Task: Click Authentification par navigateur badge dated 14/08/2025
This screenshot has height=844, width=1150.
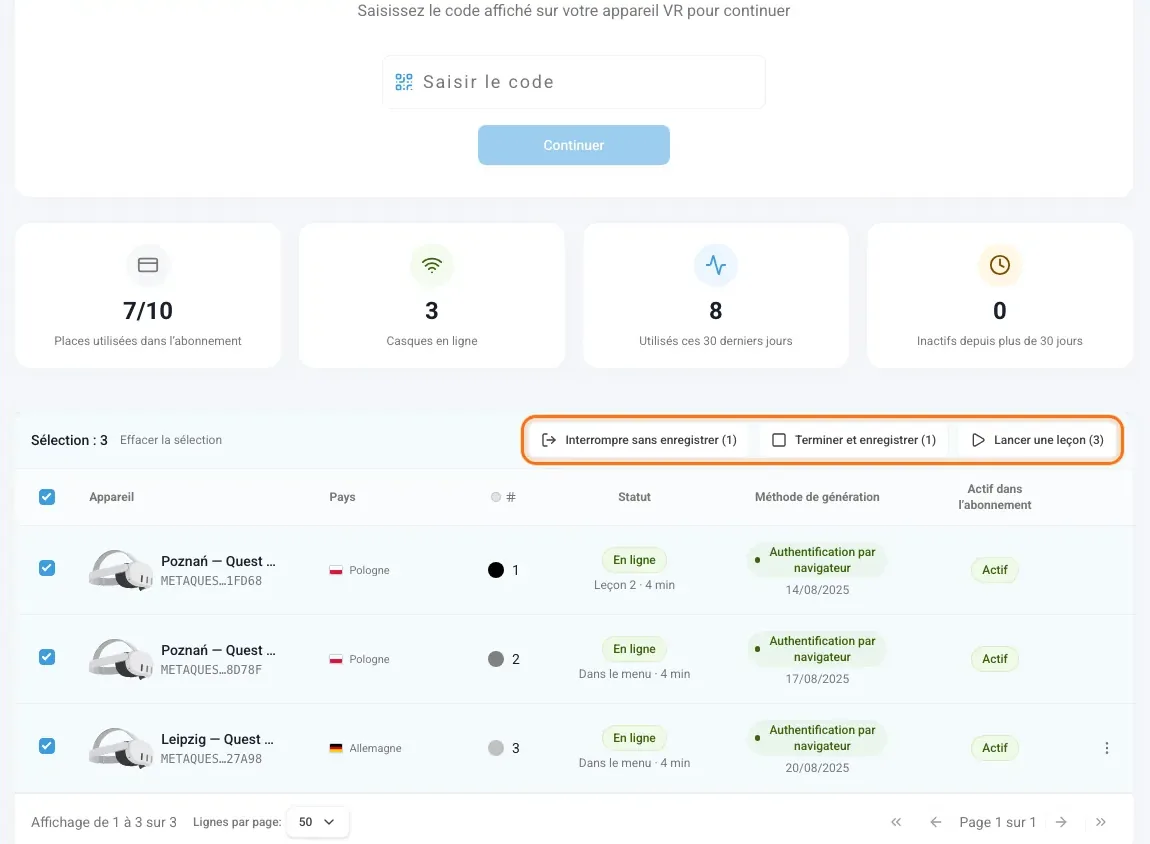Action: [817, 560]
